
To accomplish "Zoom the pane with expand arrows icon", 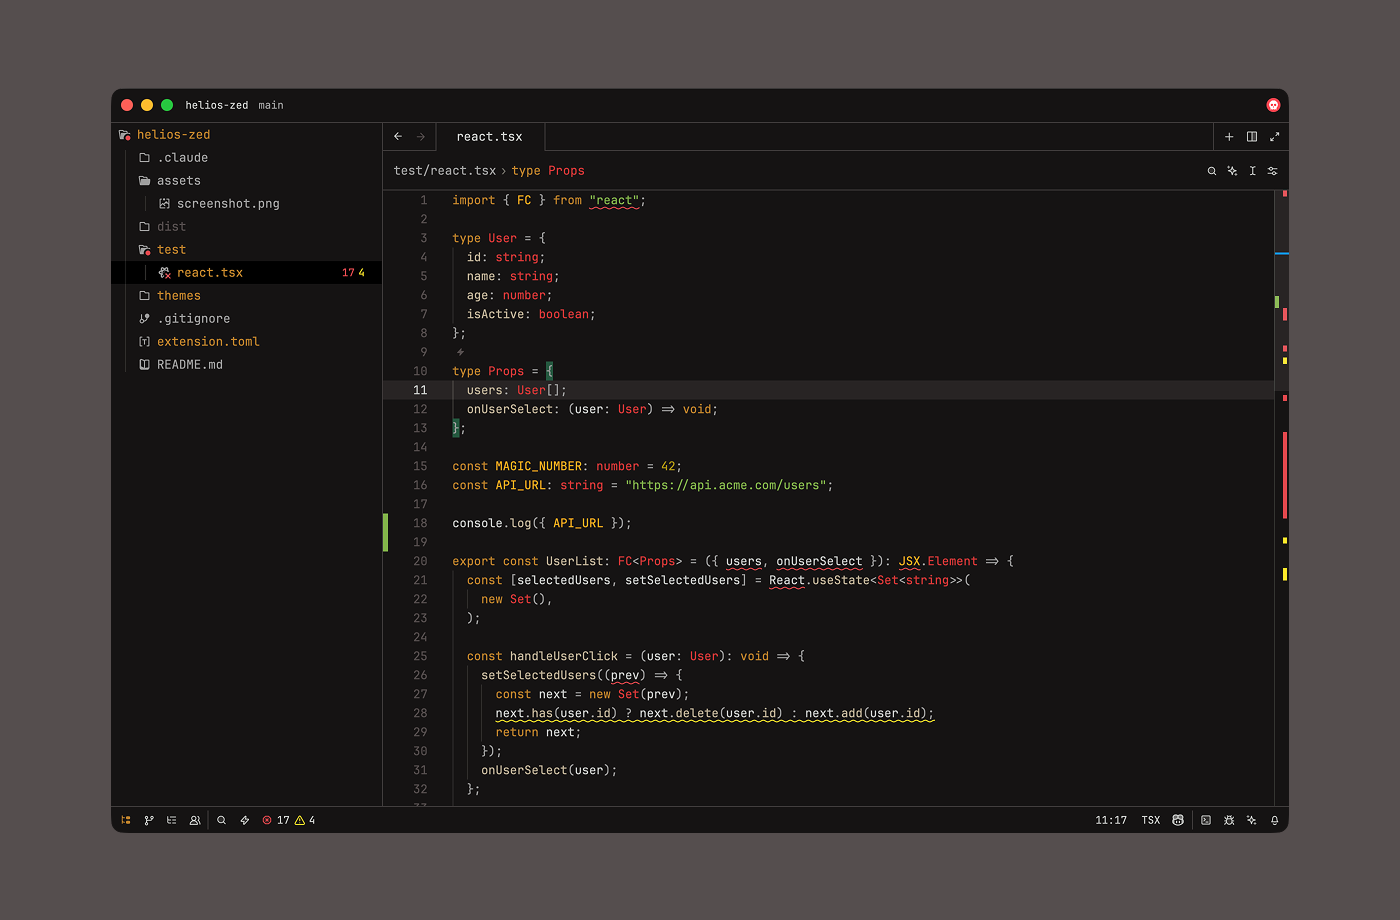I will pyautogui.click(x=1275, y=137).
